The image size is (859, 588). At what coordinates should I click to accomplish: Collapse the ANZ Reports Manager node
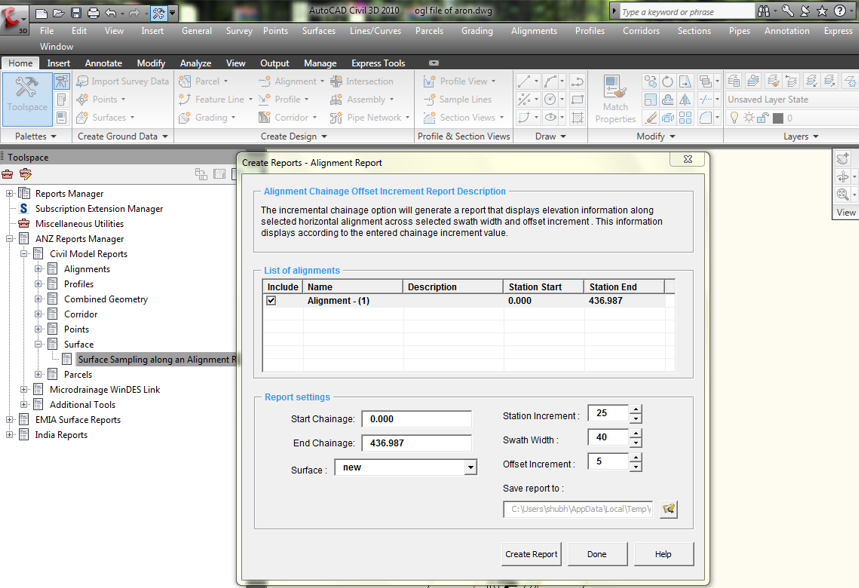(9, 238)
